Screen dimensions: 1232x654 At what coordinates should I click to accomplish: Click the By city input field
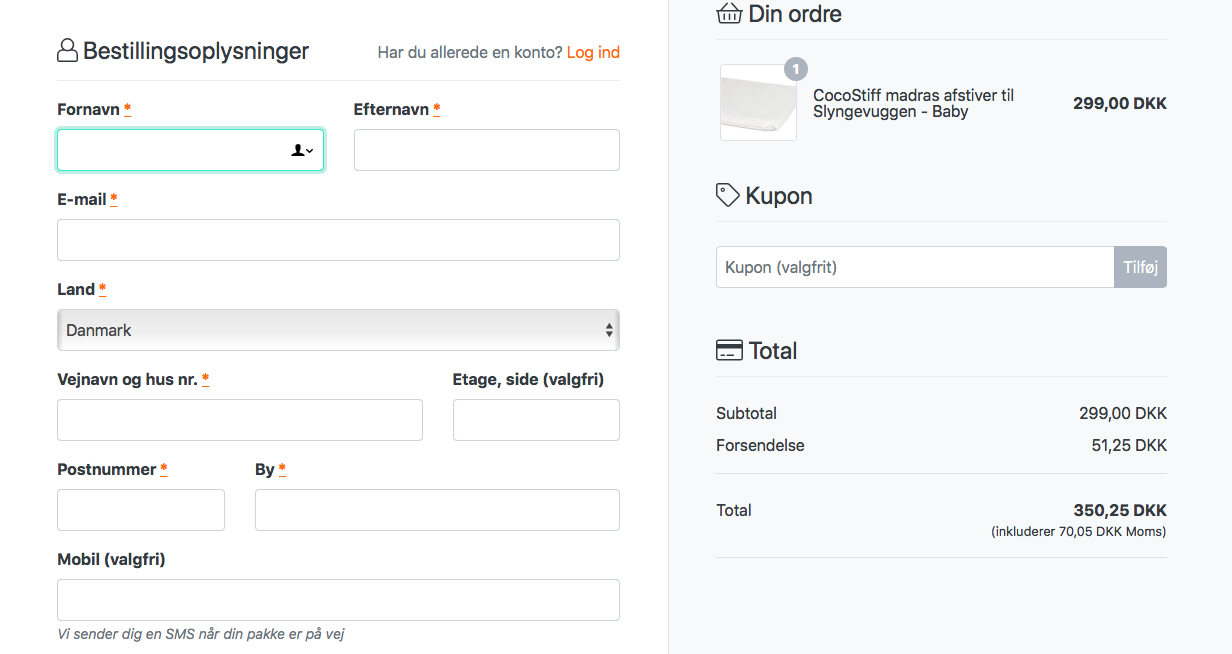point(437,510)
